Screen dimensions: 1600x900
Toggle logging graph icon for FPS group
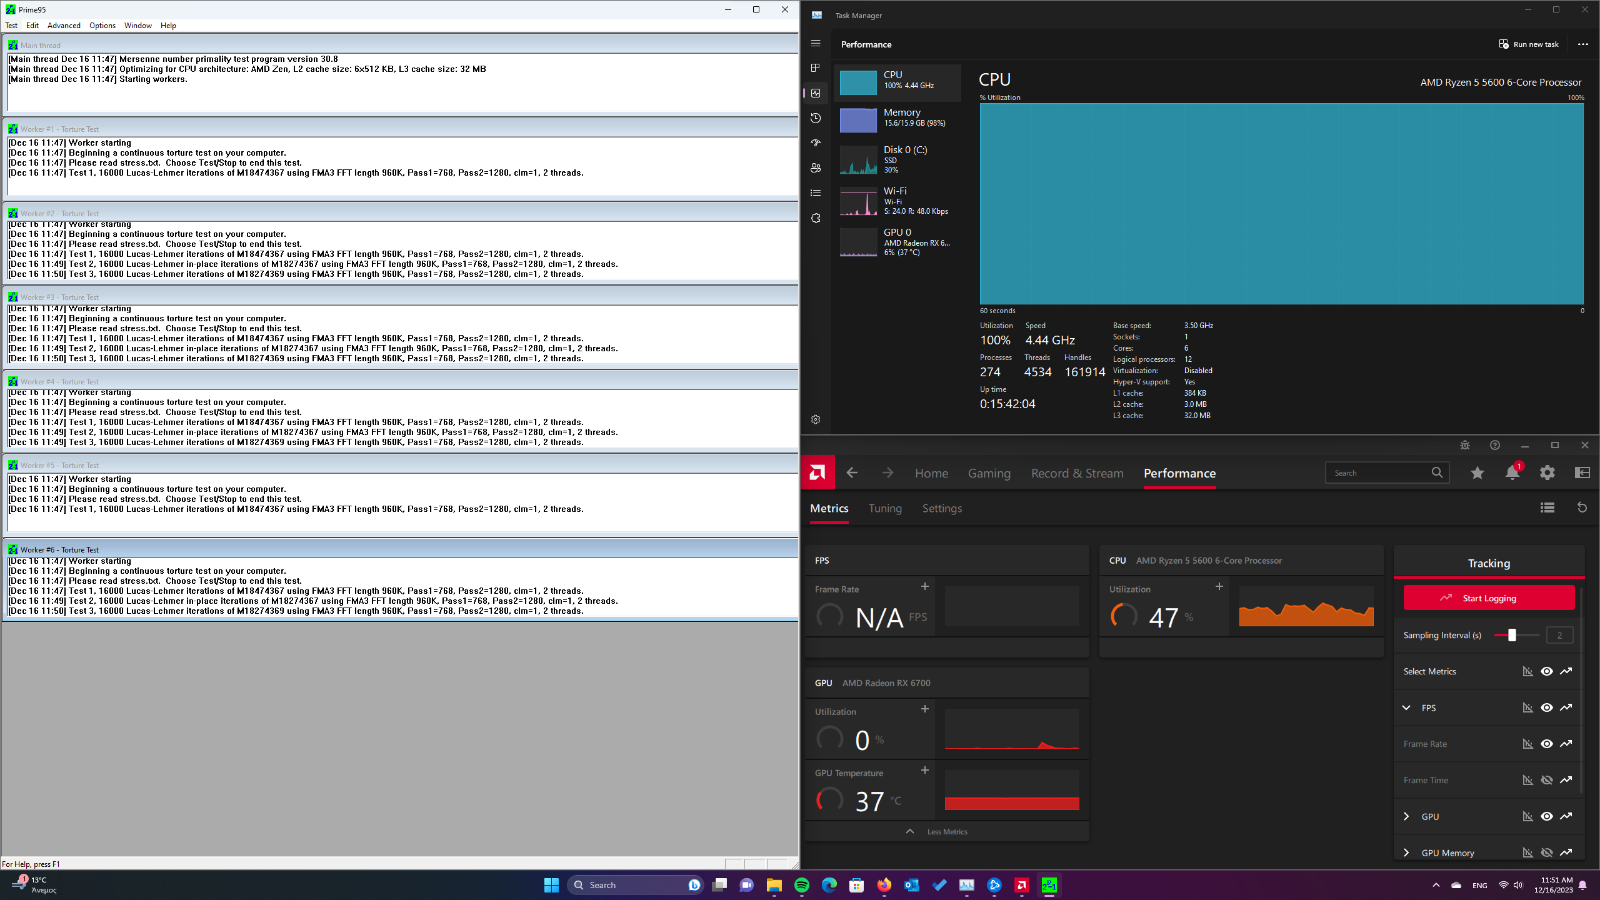1566,708
